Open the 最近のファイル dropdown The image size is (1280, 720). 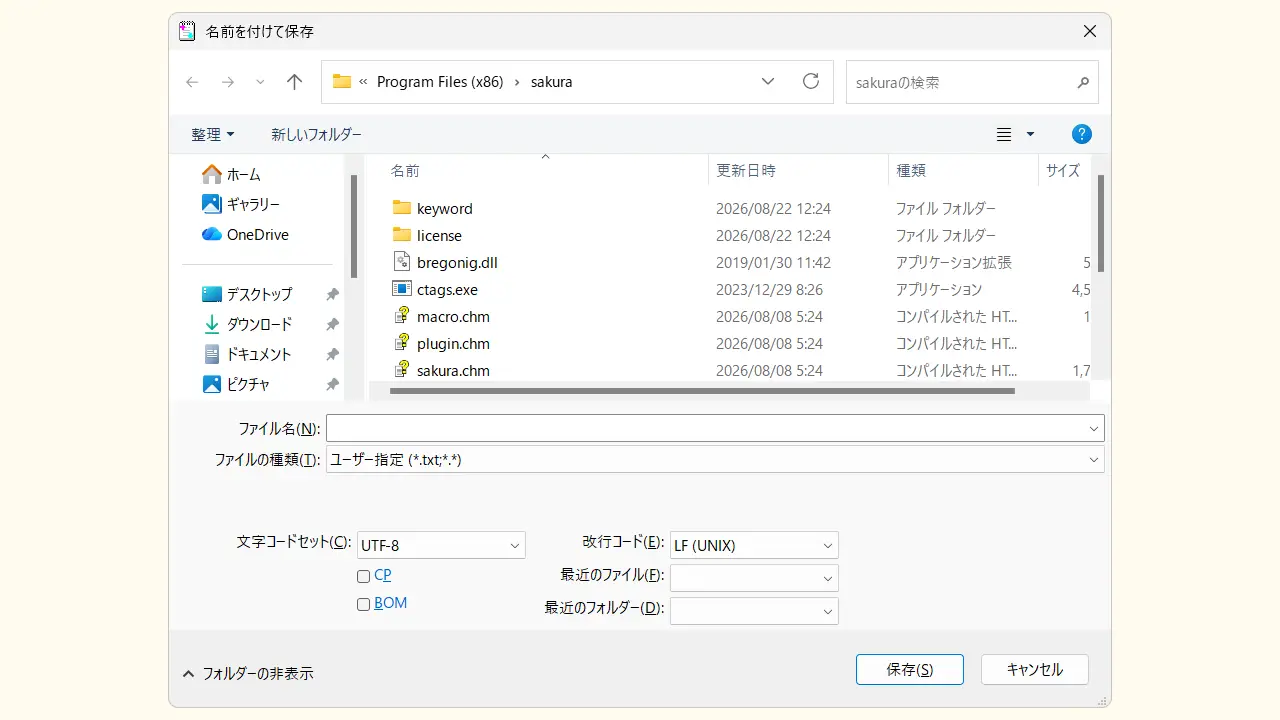click(754, 578)
